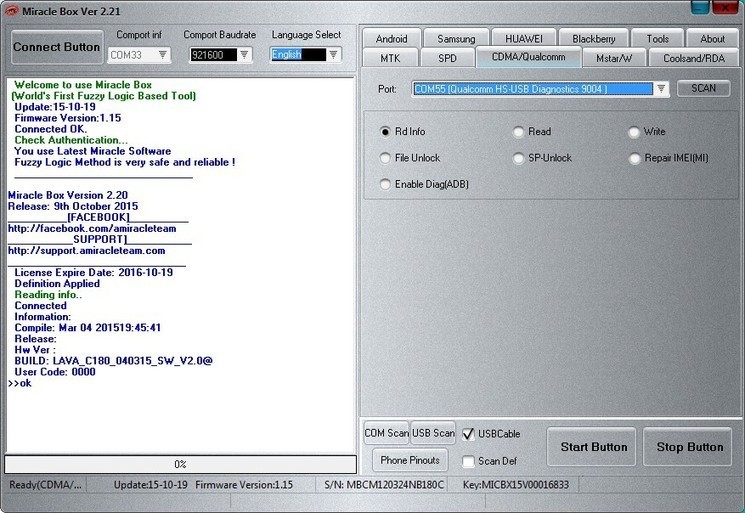This screenshot has width=745, height=513.
Task: Select the Write radio option
Action: [x=634, y=132]
